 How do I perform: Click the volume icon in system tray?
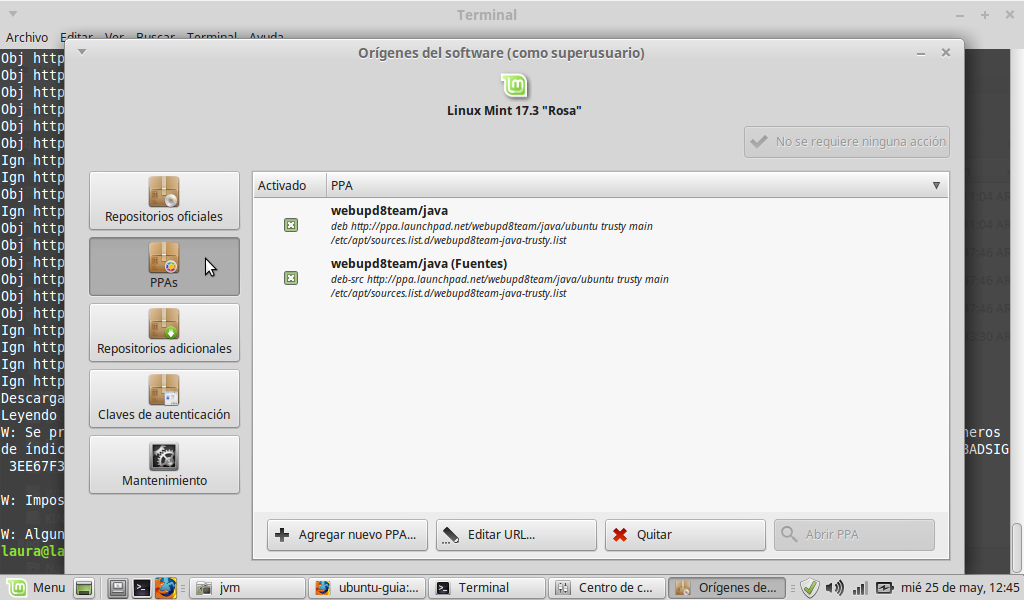coord(834,588)
